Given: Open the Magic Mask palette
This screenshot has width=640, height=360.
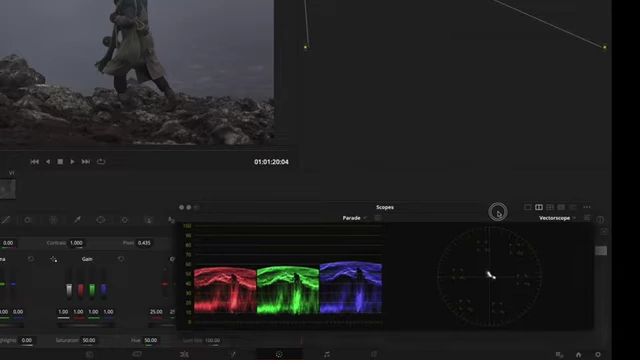Looking at the screenshot, I should point(149,220).
